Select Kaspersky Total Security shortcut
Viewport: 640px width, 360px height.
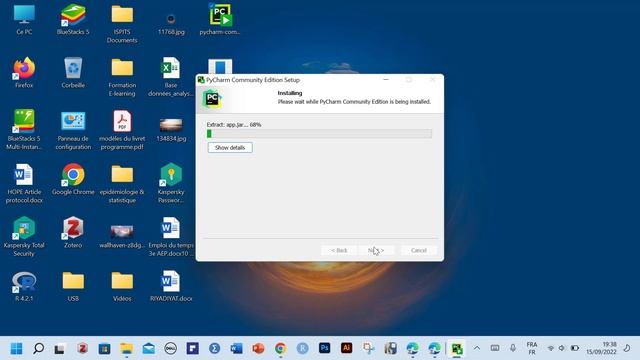pos(24,236)
